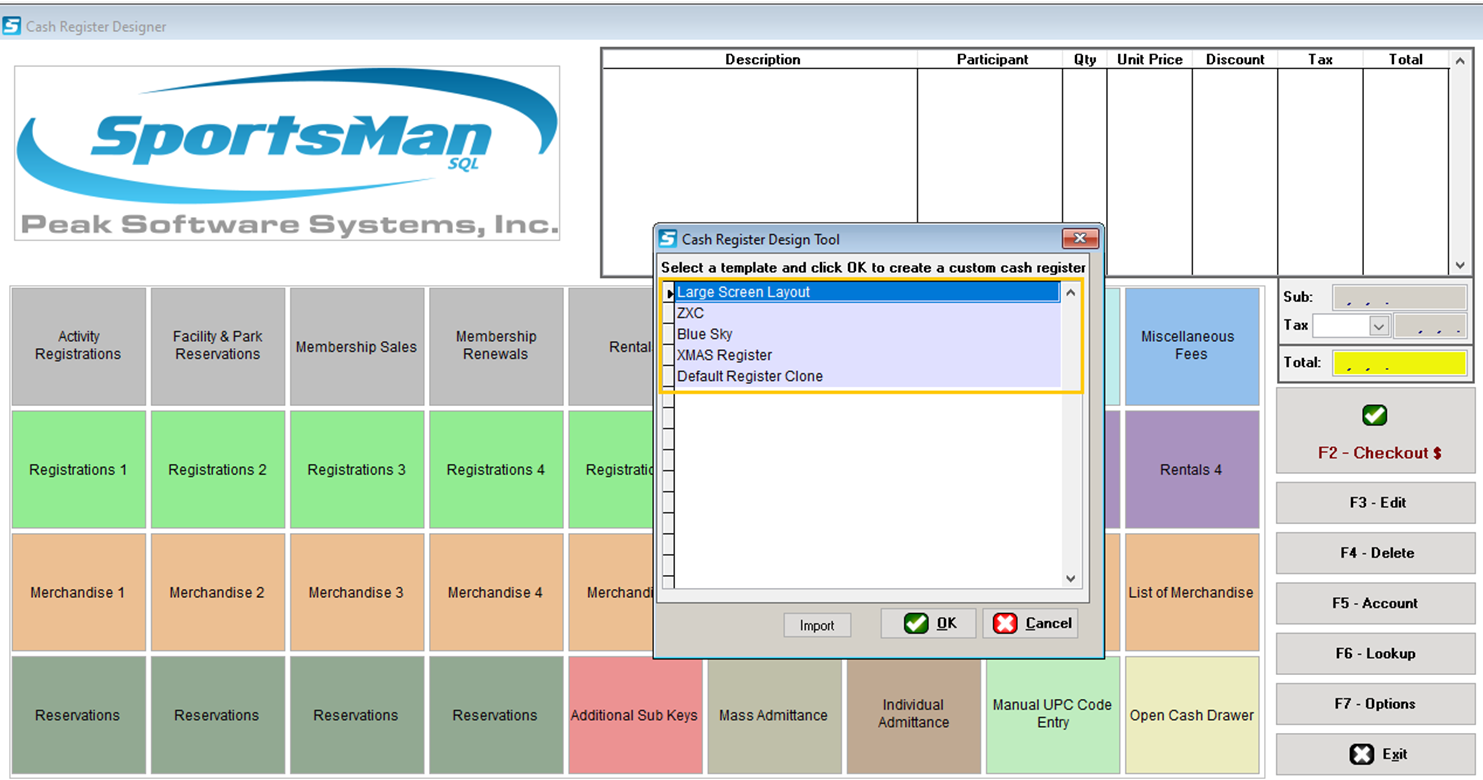
Task: Click the yellow Total amount field
Action: [1398, 363]
